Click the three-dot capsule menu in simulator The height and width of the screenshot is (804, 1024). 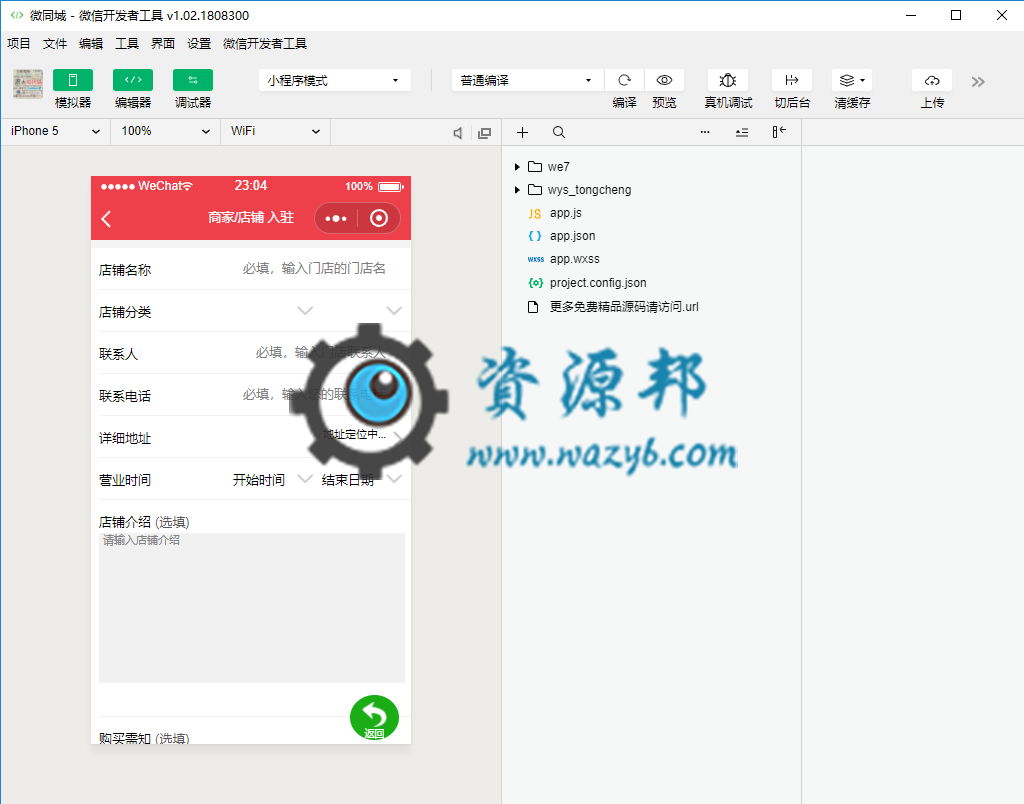click(x=336, y=218)
